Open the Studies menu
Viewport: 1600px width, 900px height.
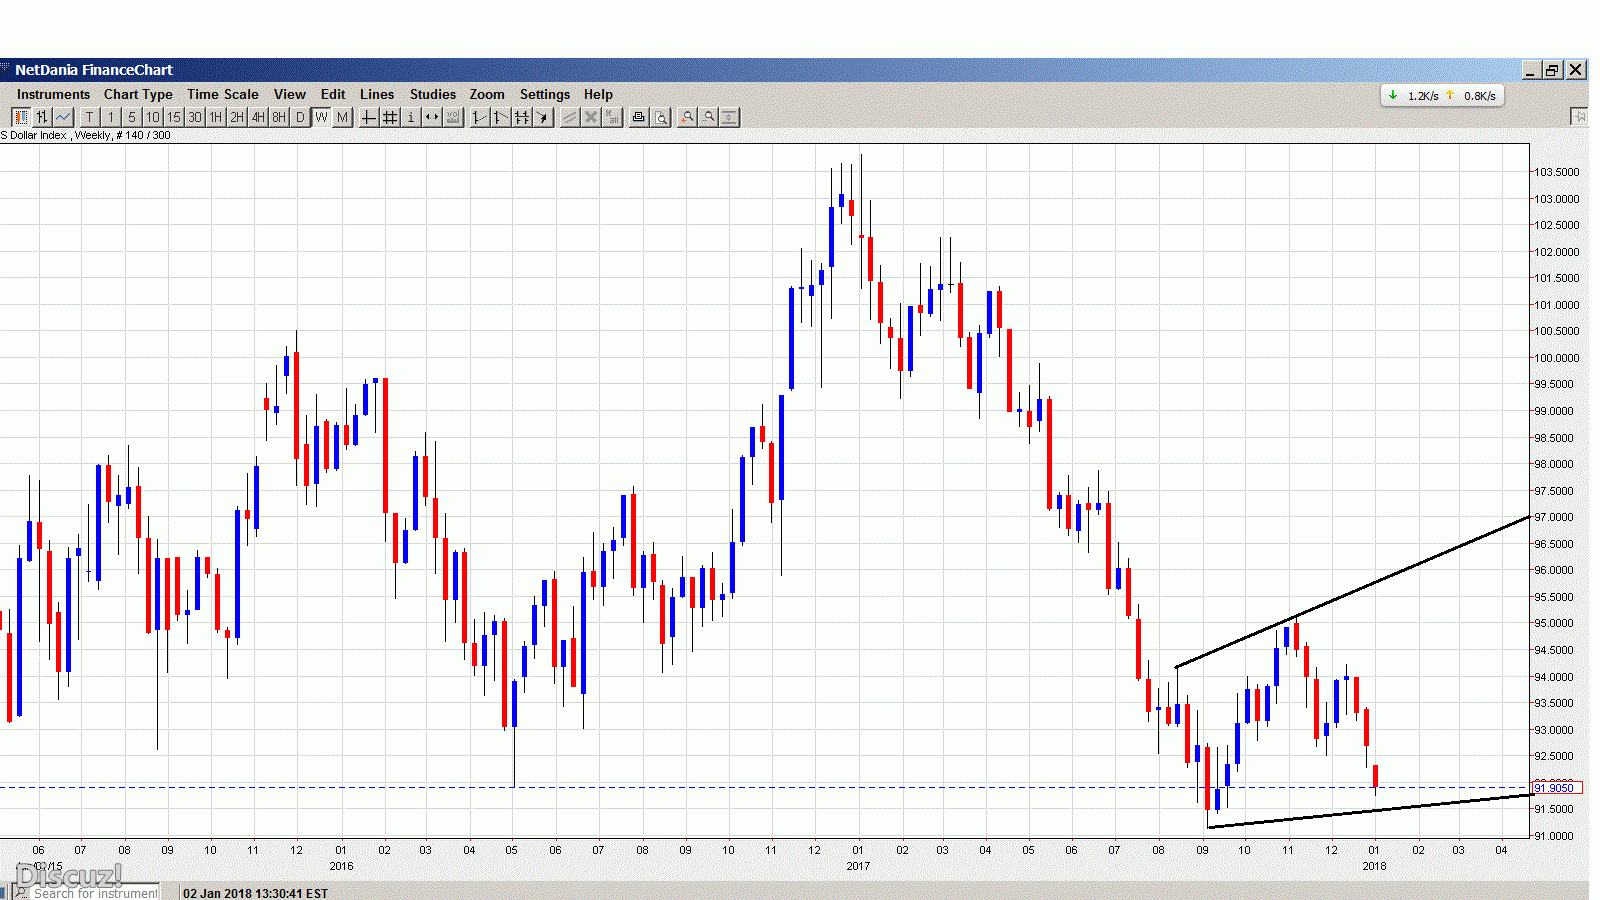433,94
